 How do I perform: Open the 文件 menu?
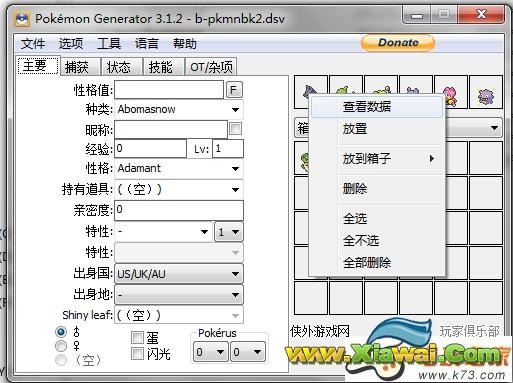pyautogui.click(x=33, y=43)
